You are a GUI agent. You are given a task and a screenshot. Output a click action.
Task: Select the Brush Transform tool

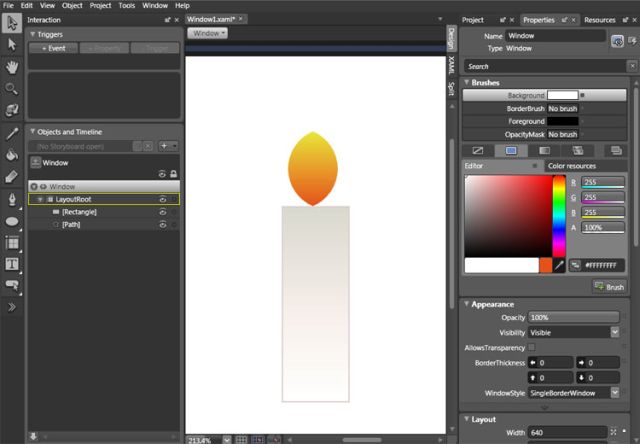click(x=12, y=177)
